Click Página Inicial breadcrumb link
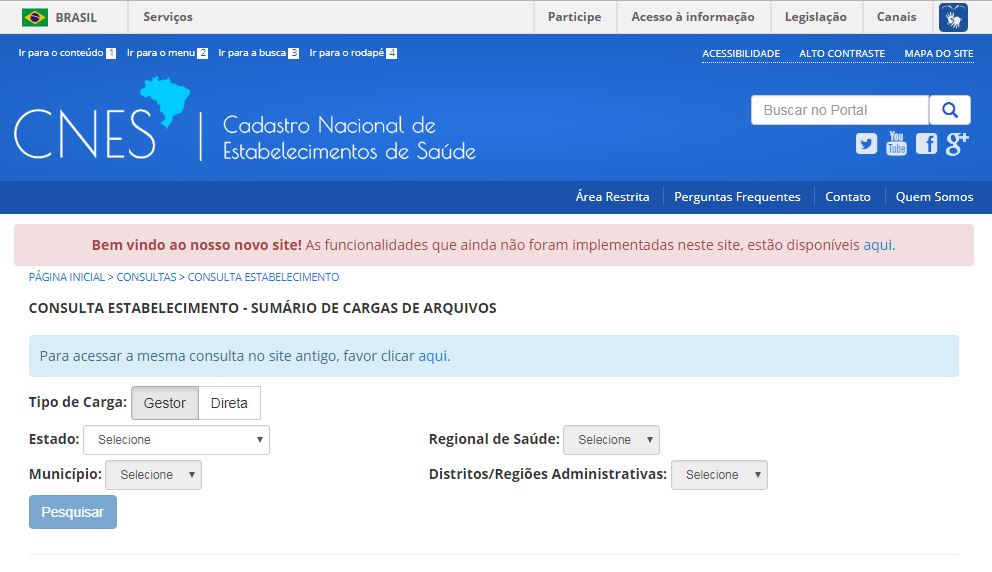992x572 pixels. [67, 277]
